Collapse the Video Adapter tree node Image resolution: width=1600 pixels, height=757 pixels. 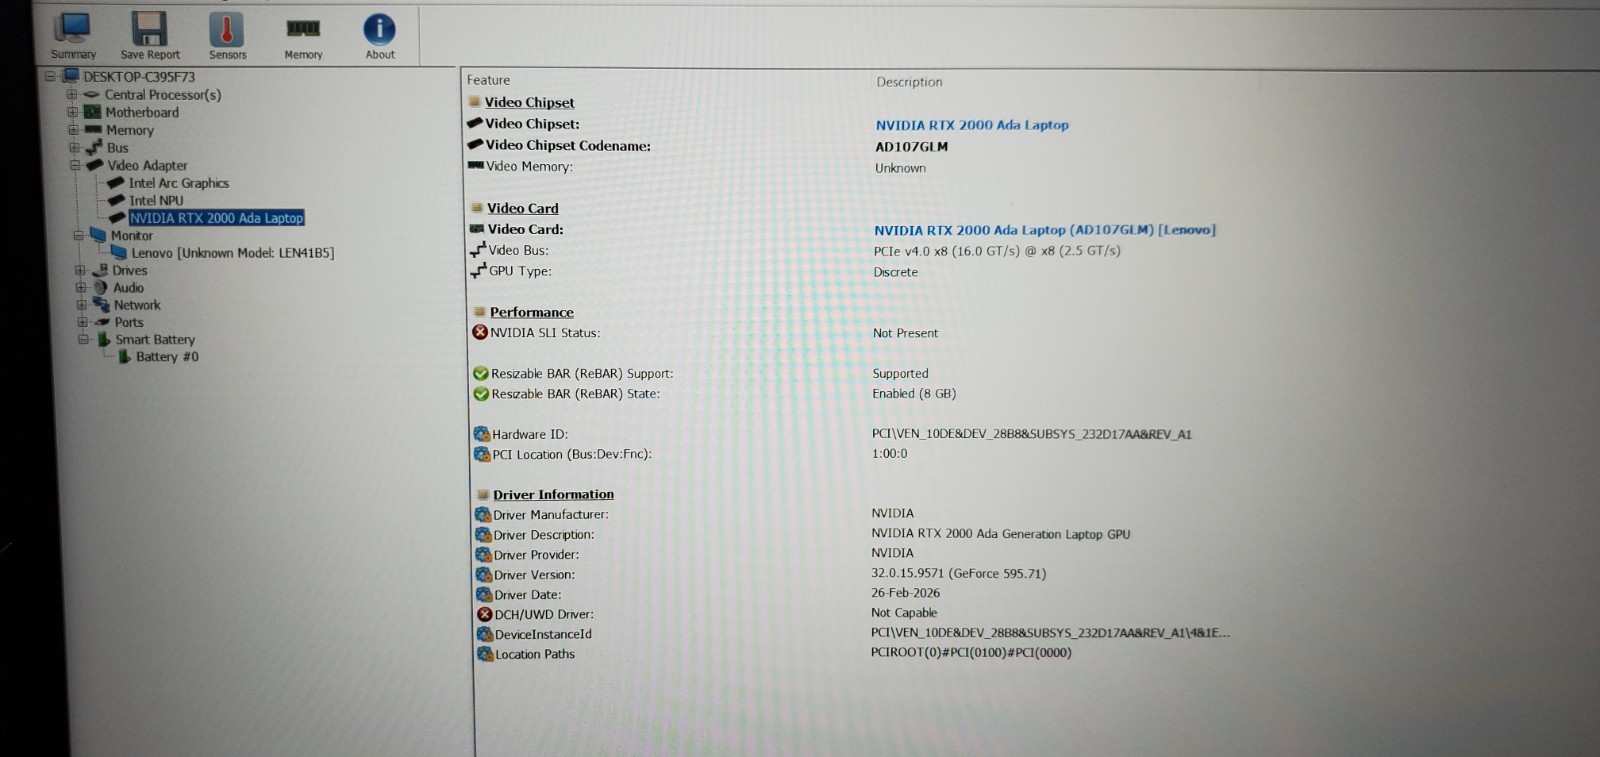tap(75, 165)
